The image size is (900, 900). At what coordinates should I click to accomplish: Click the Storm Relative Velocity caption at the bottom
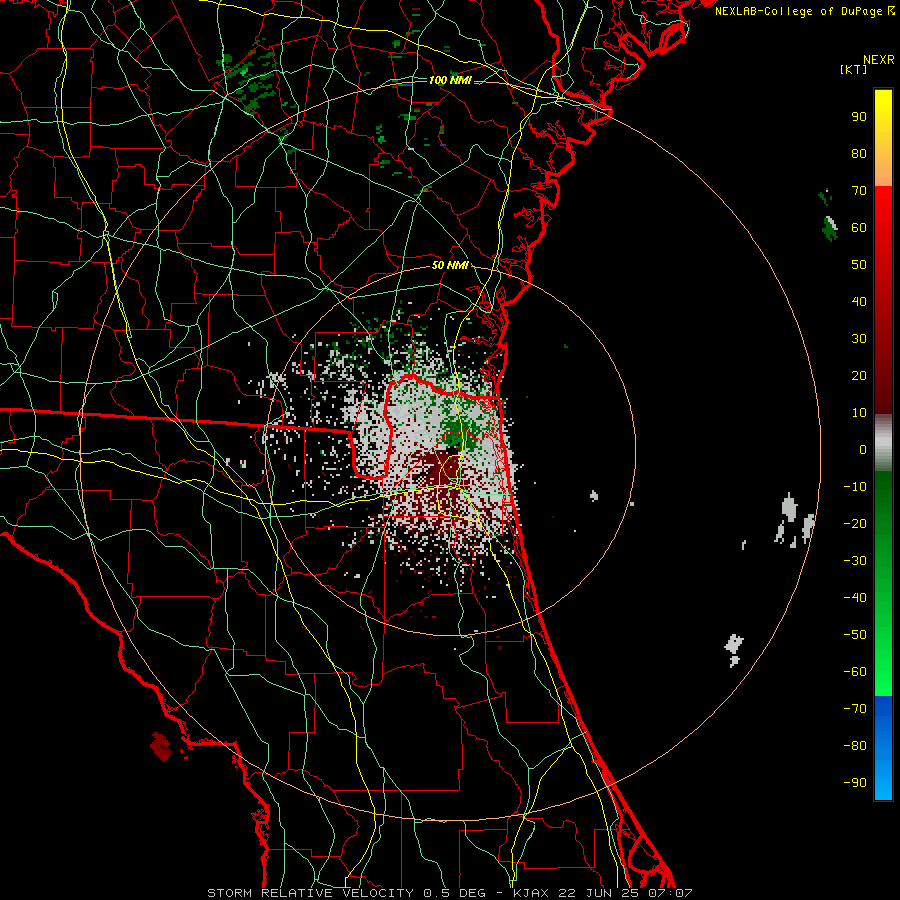click(x=449, y=893)
